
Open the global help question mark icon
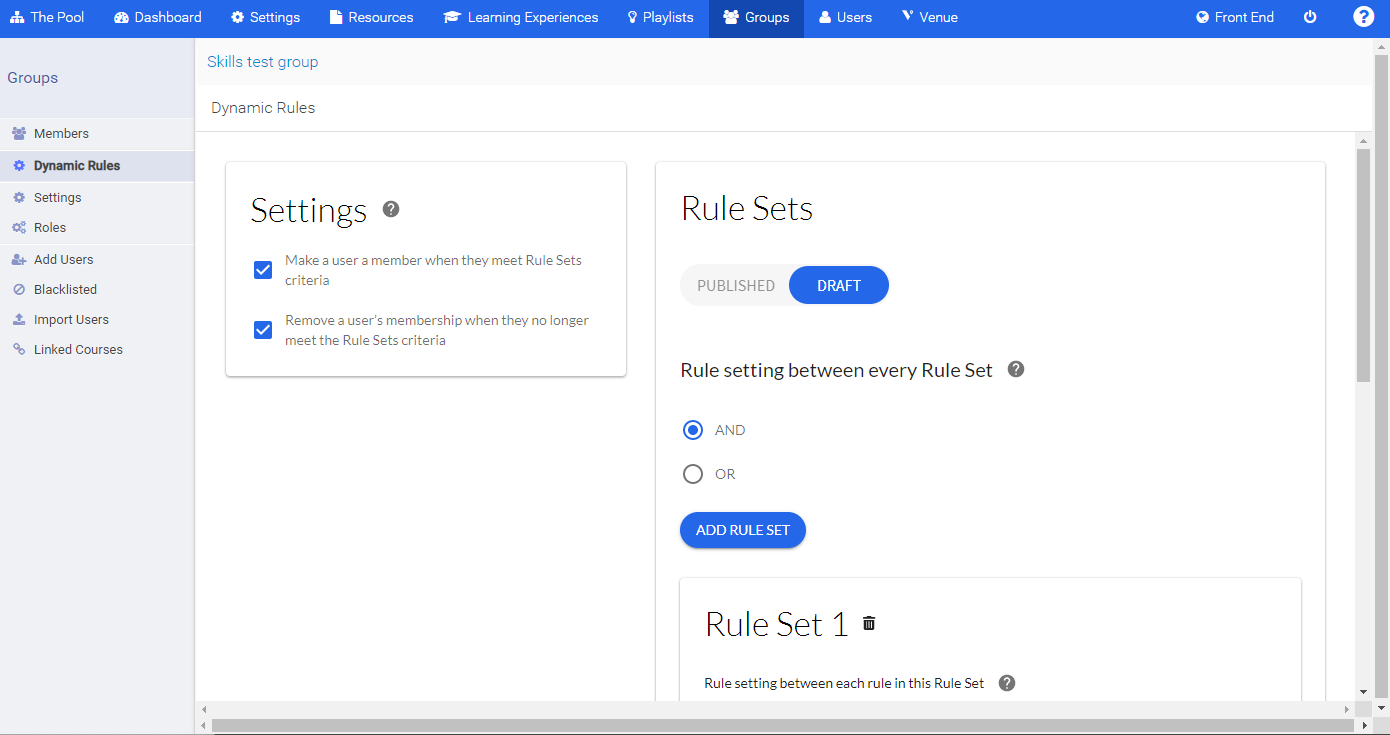(1363, 16)
